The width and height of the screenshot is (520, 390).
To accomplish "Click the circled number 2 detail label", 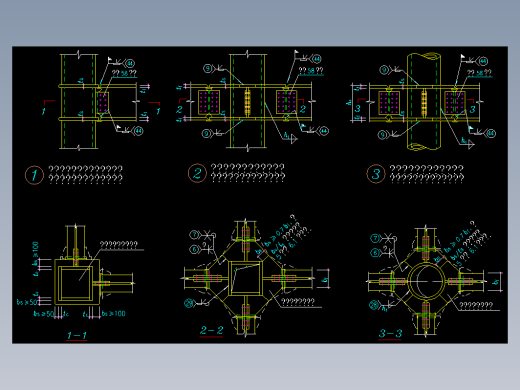I will (x=197, y=173).
